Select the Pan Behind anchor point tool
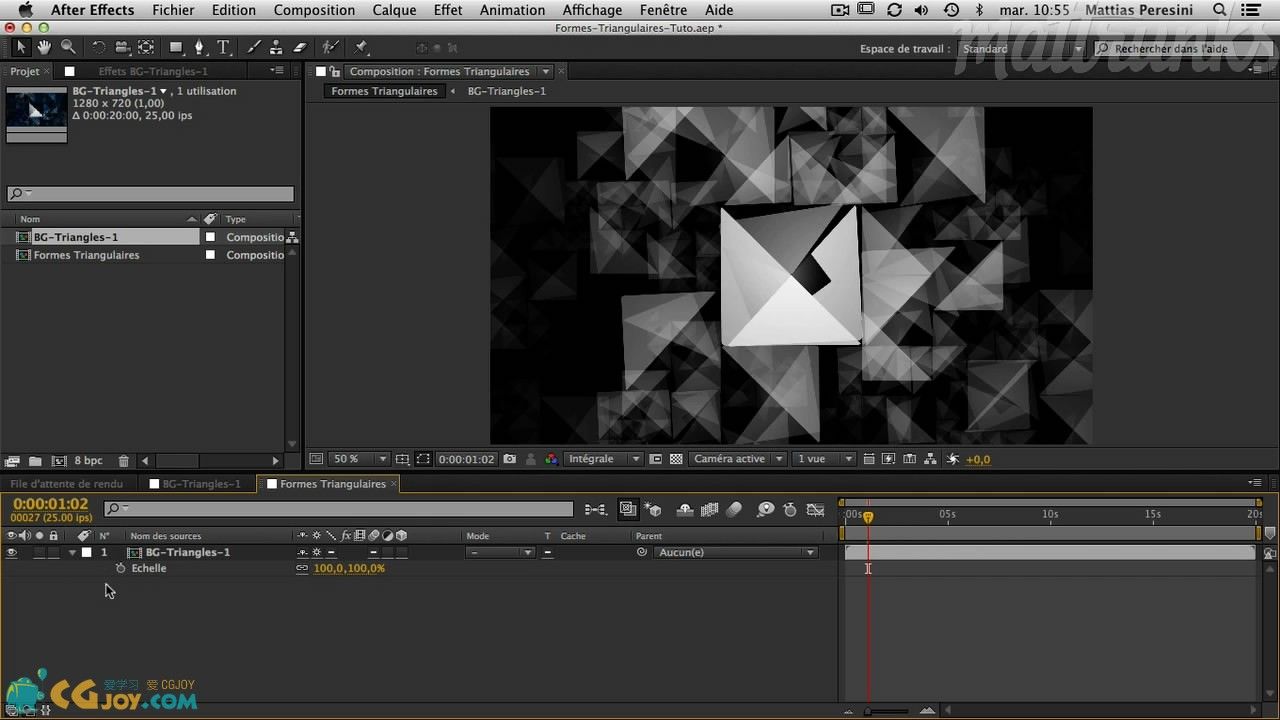The width and height of the screenshot is (1280, 720). (x=146, y=48)
